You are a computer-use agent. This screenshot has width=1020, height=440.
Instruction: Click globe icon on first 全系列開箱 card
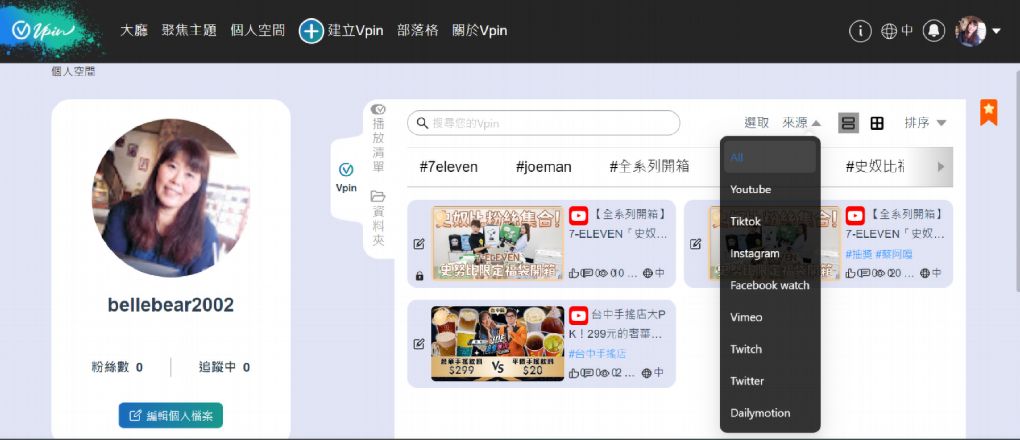[x=647, y=273]
